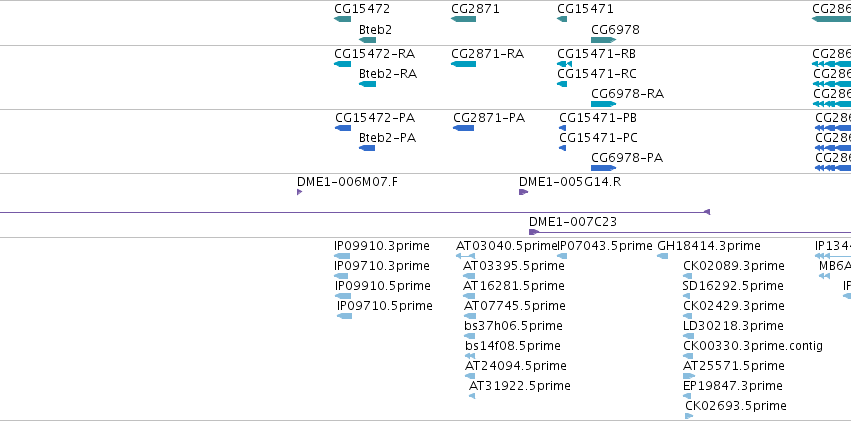The image size is (851, 421).
Task: Click the CK02089.3prime EST
Action: click(688, 276)
